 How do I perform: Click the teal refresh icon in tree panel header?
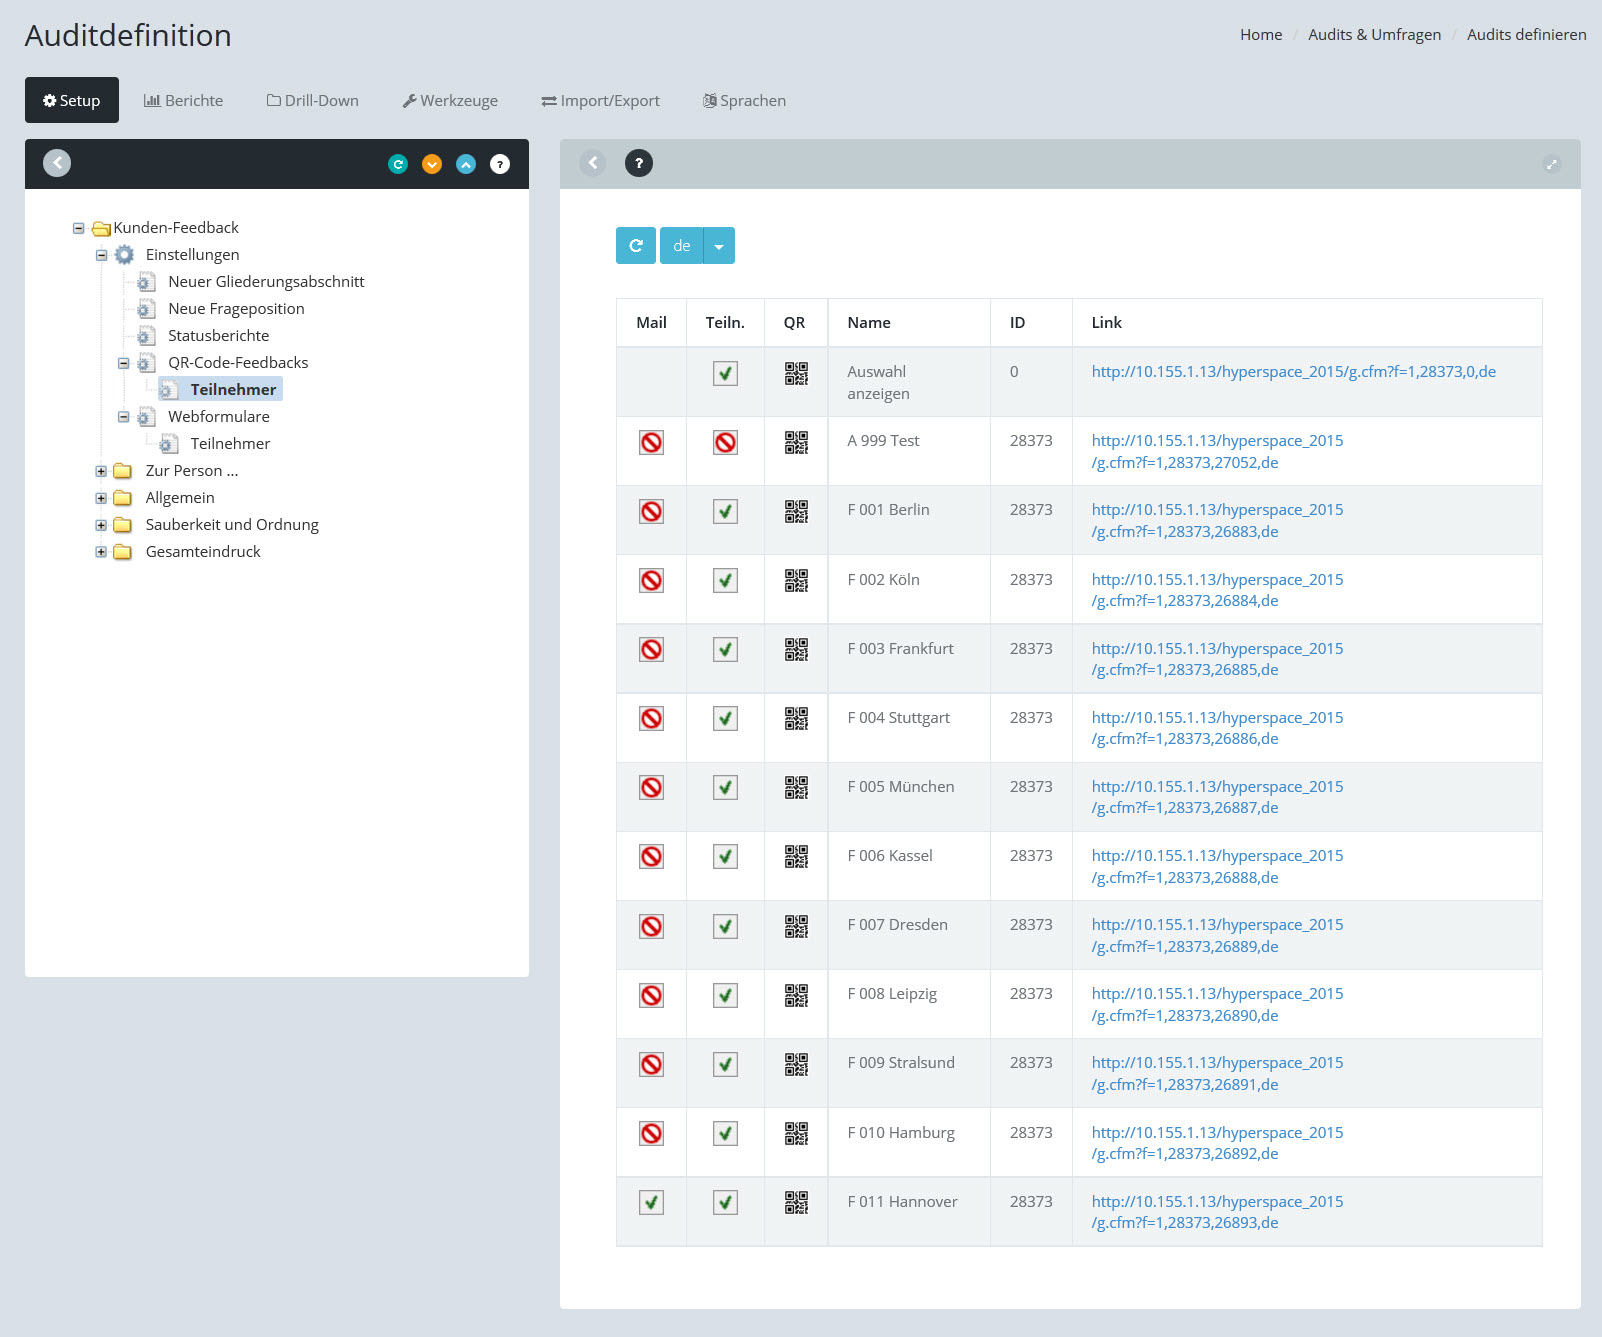click(x=398, y=164)
